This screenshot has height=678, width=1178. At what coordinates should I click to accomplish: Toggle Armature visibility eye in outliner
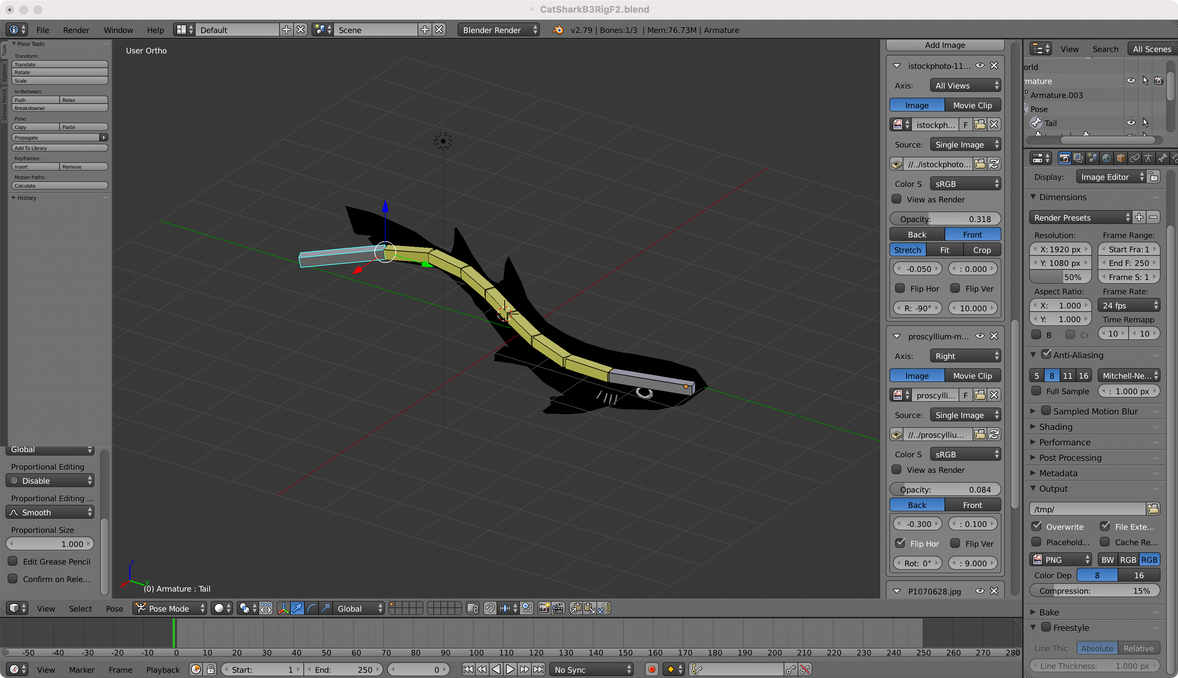pyautogui.click(x=1131, y=81)
